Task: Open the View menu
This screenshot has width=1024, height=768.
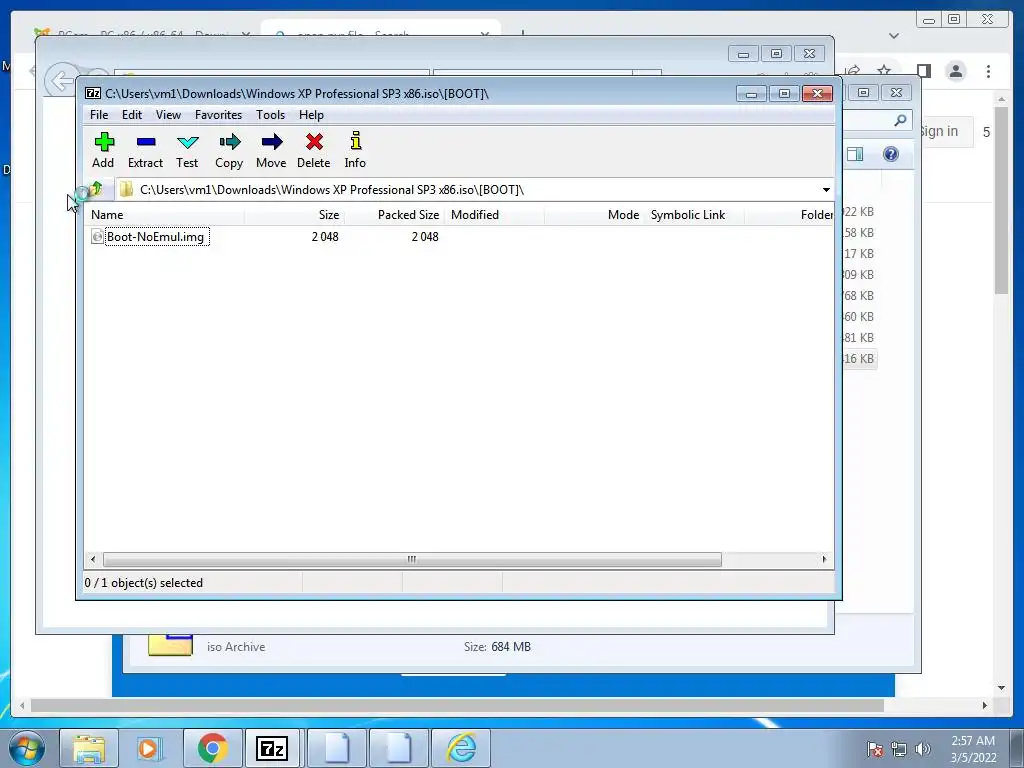Action: [168, 115]
